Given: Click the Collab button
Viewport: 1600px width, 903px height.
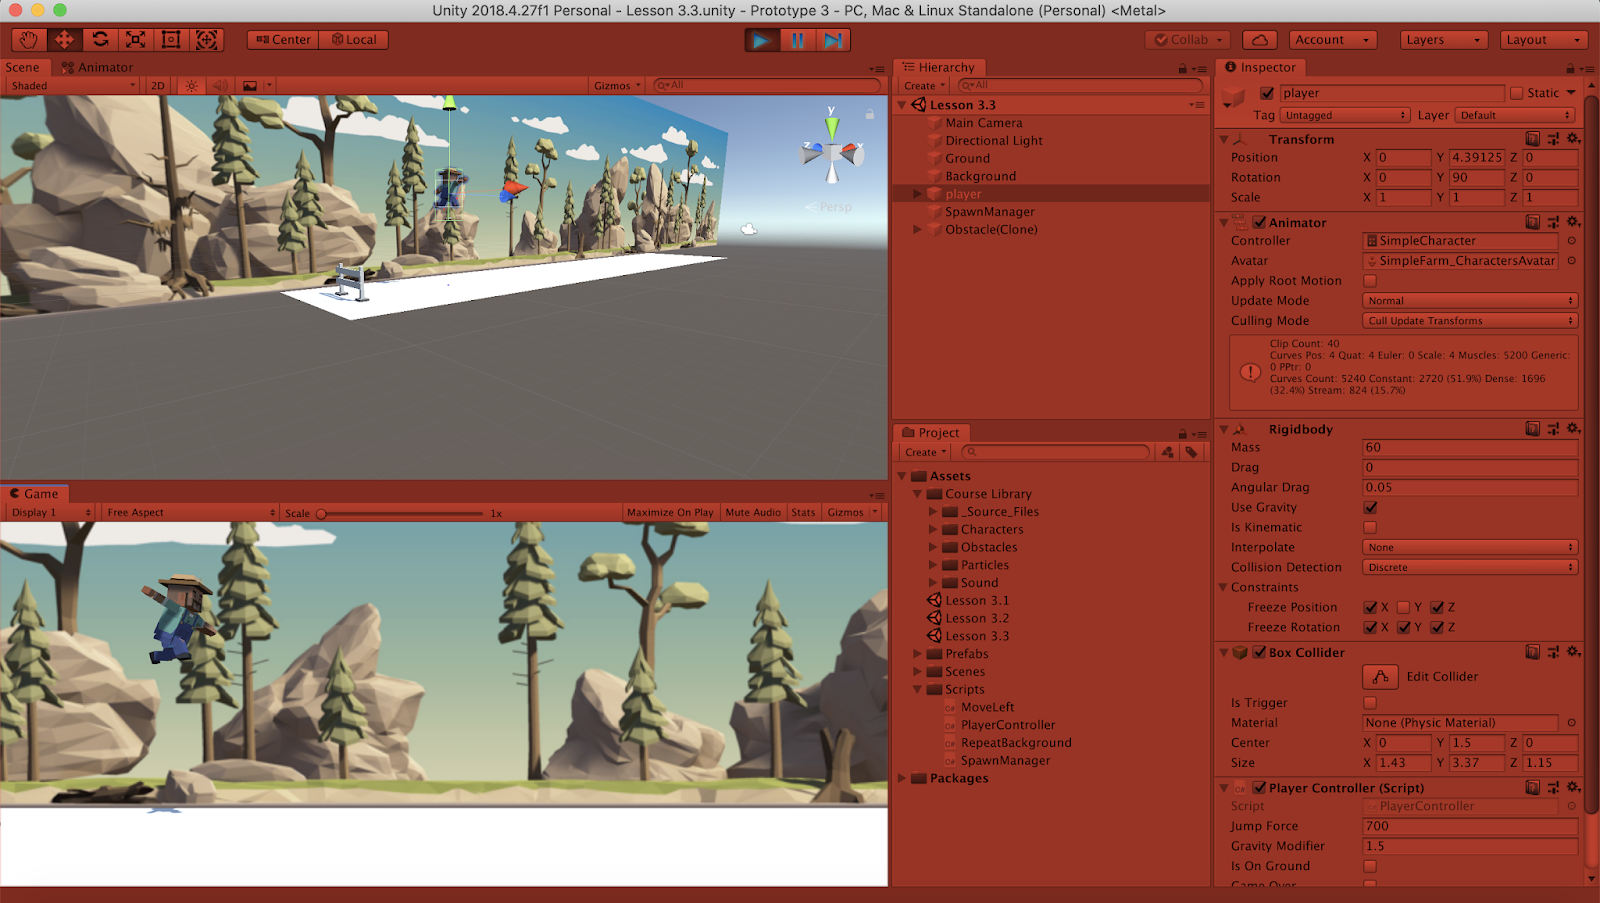Looking at the screenshot, I should pyautogui.click(x=1188, y=40).
